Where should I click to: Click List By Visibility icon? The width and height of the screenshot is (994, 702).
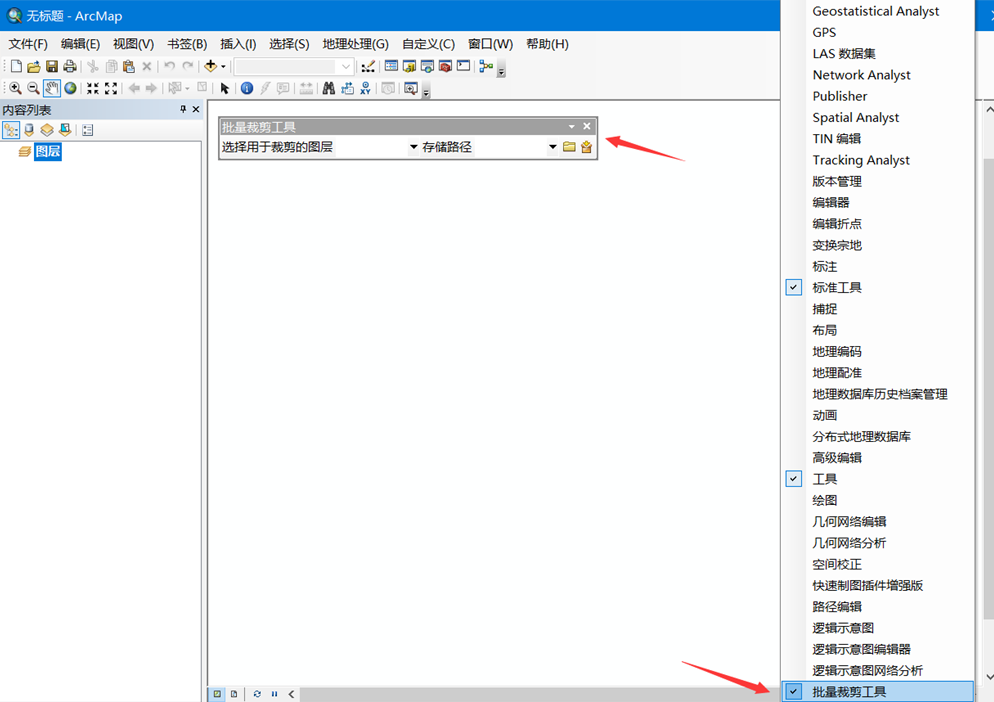47,130
